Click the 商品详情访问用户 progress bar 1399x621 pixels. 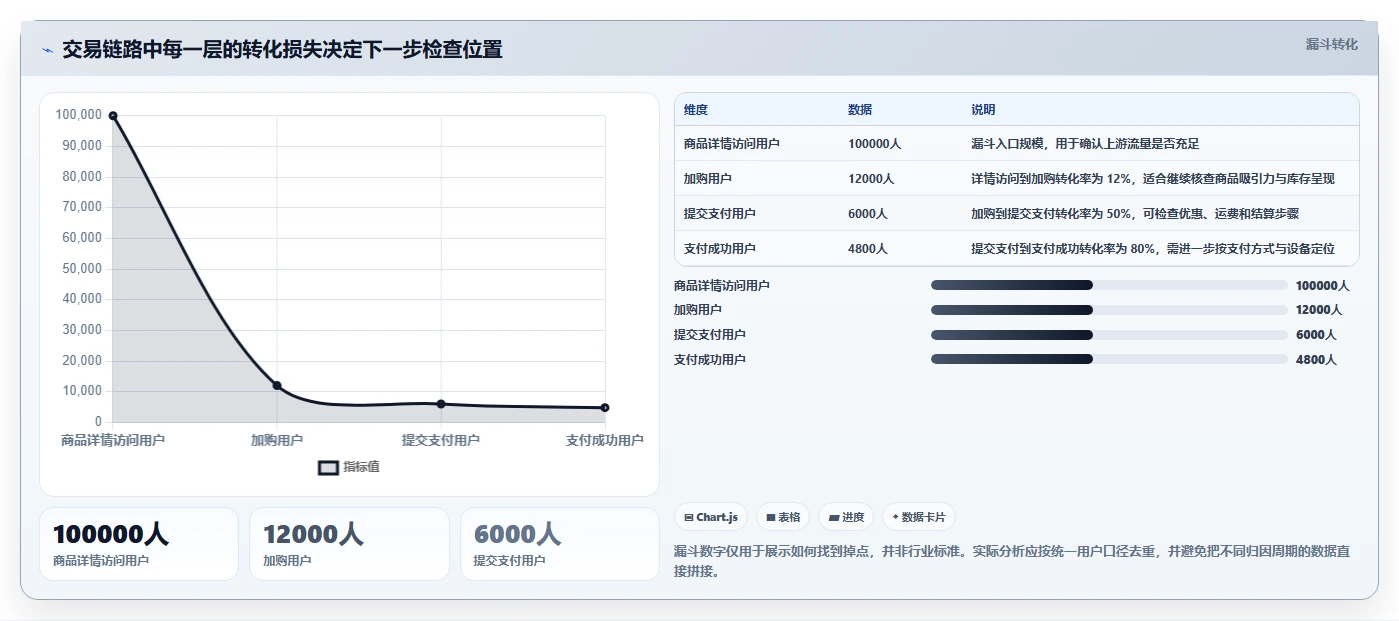pyautogui.click(x=1109, y=285)
